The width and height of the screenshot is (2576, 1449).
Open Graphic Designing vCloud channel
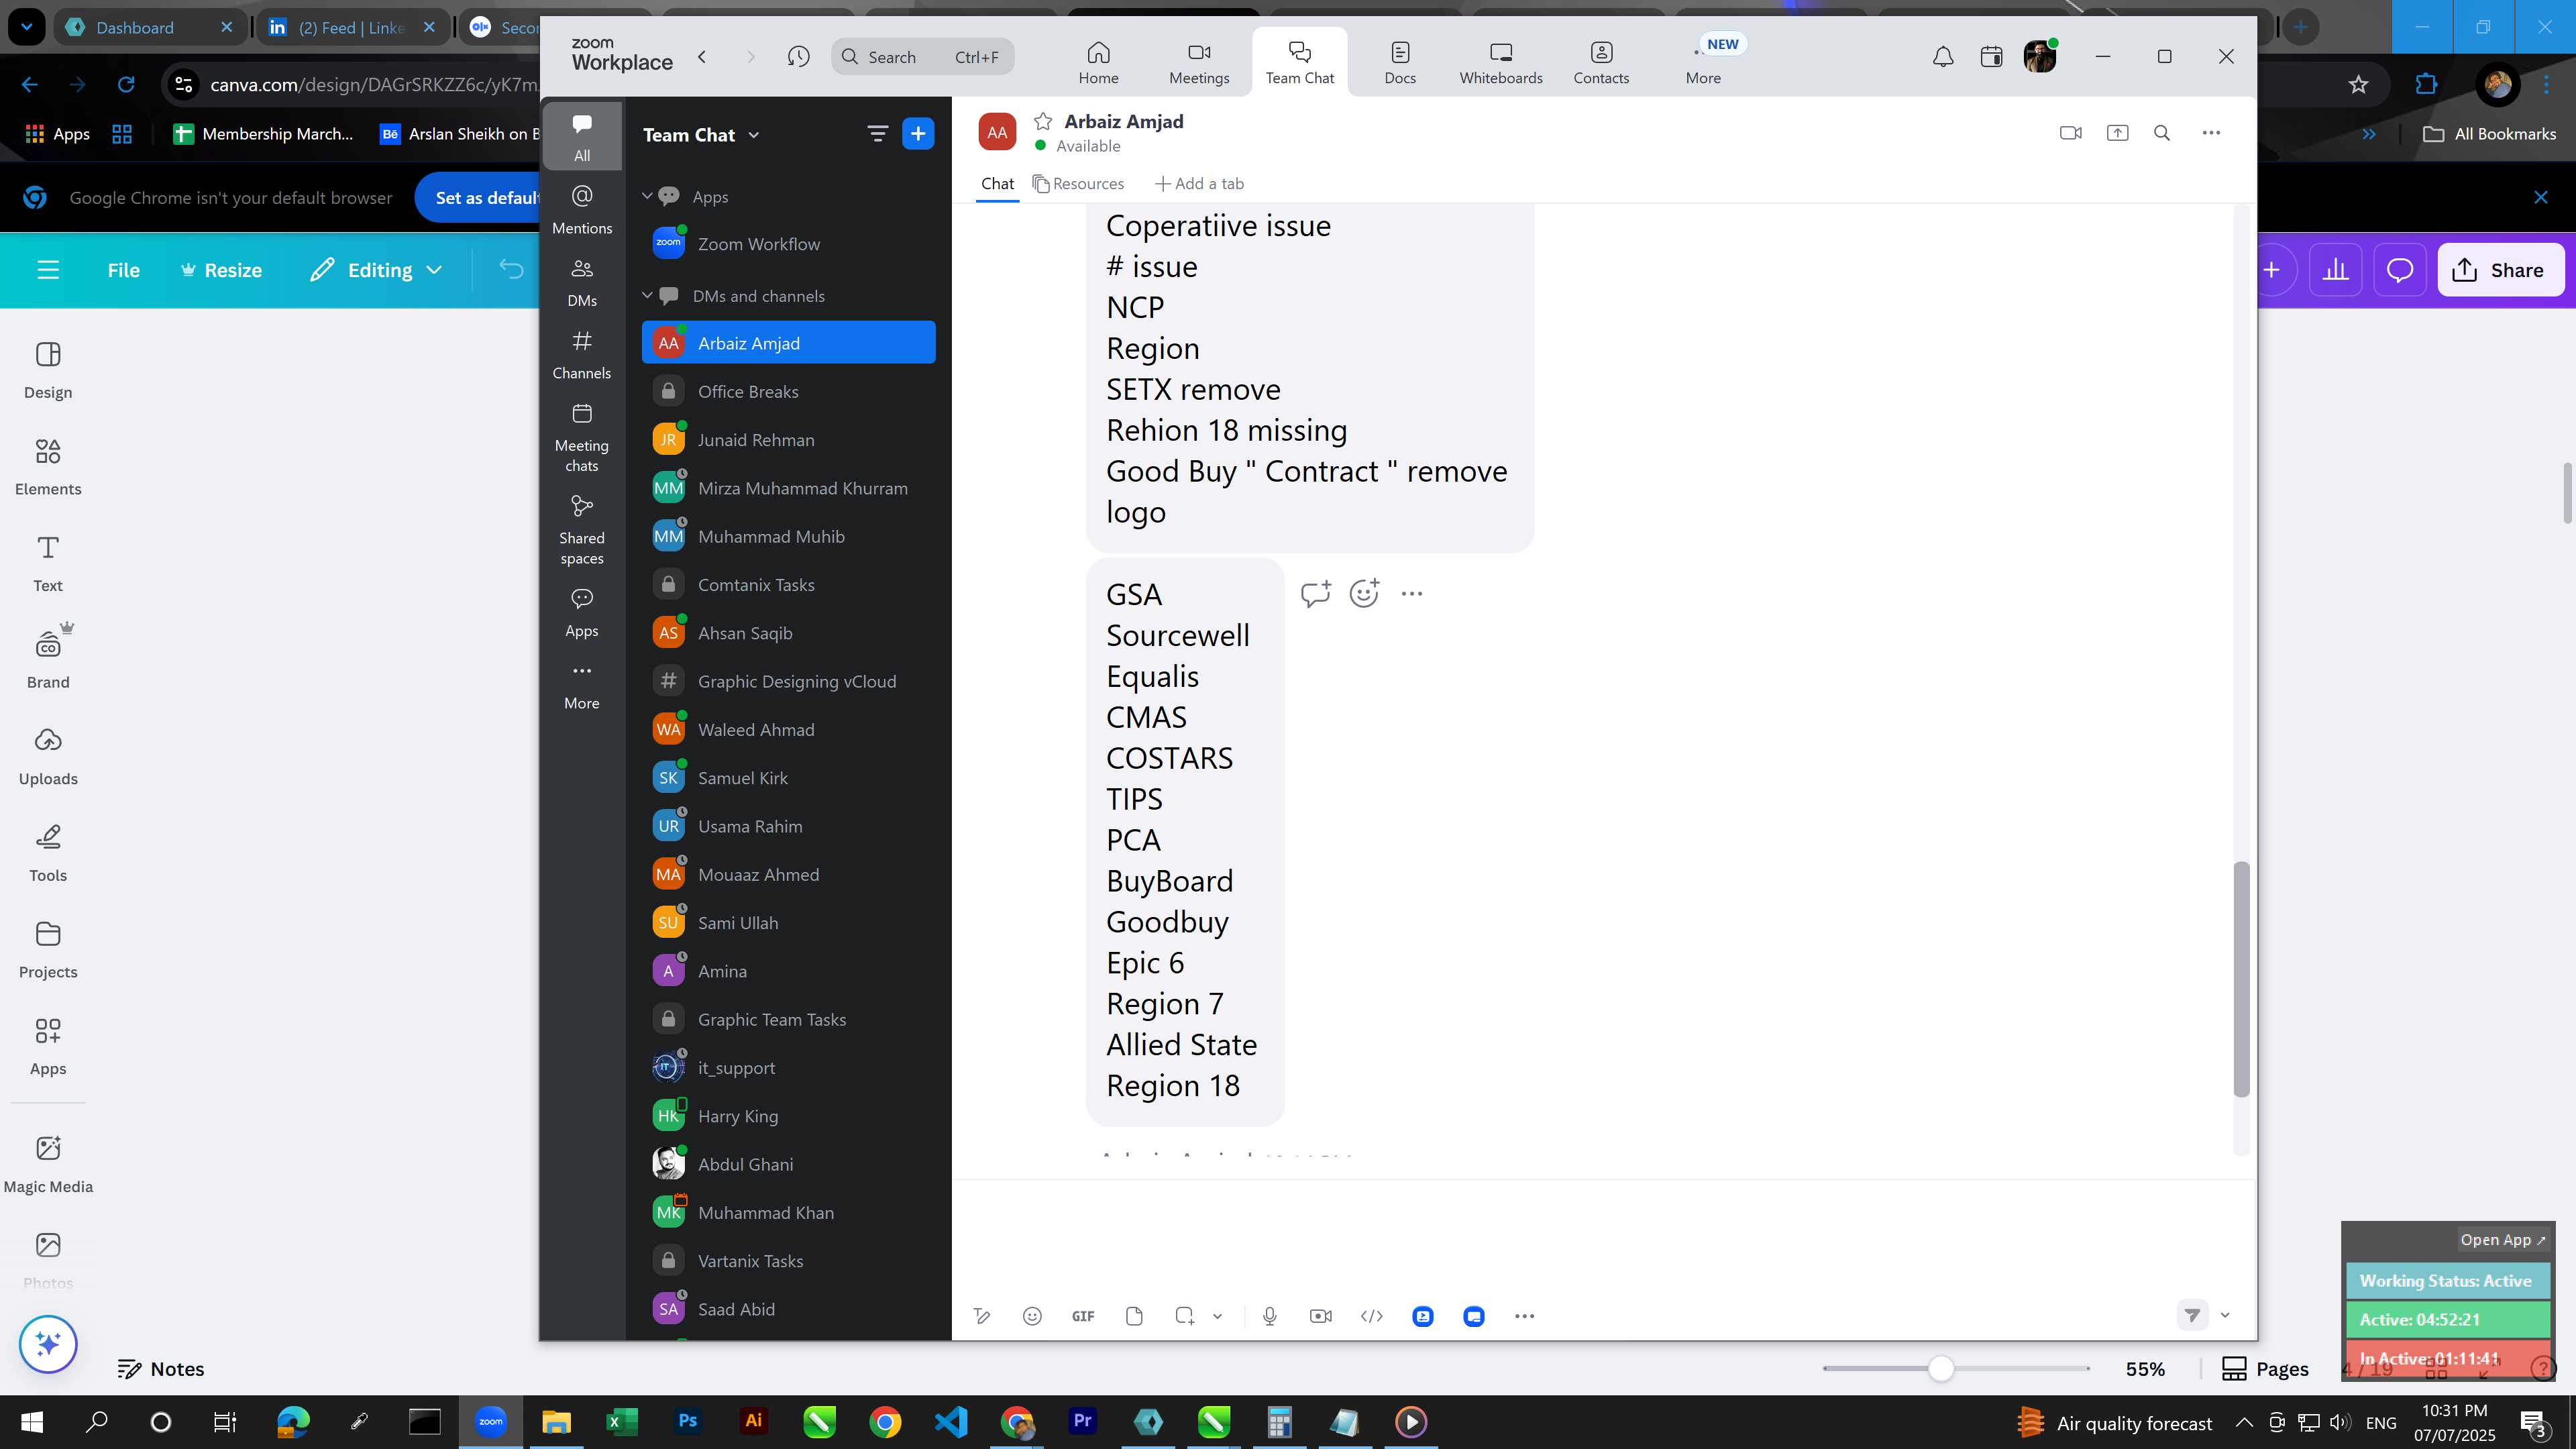[788, 682]
